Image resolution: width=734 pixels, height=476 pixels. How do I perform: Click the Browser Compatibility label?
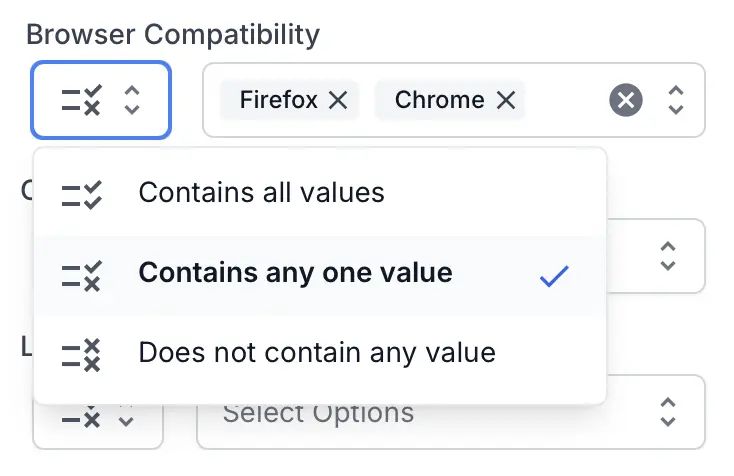coord(172,33)
